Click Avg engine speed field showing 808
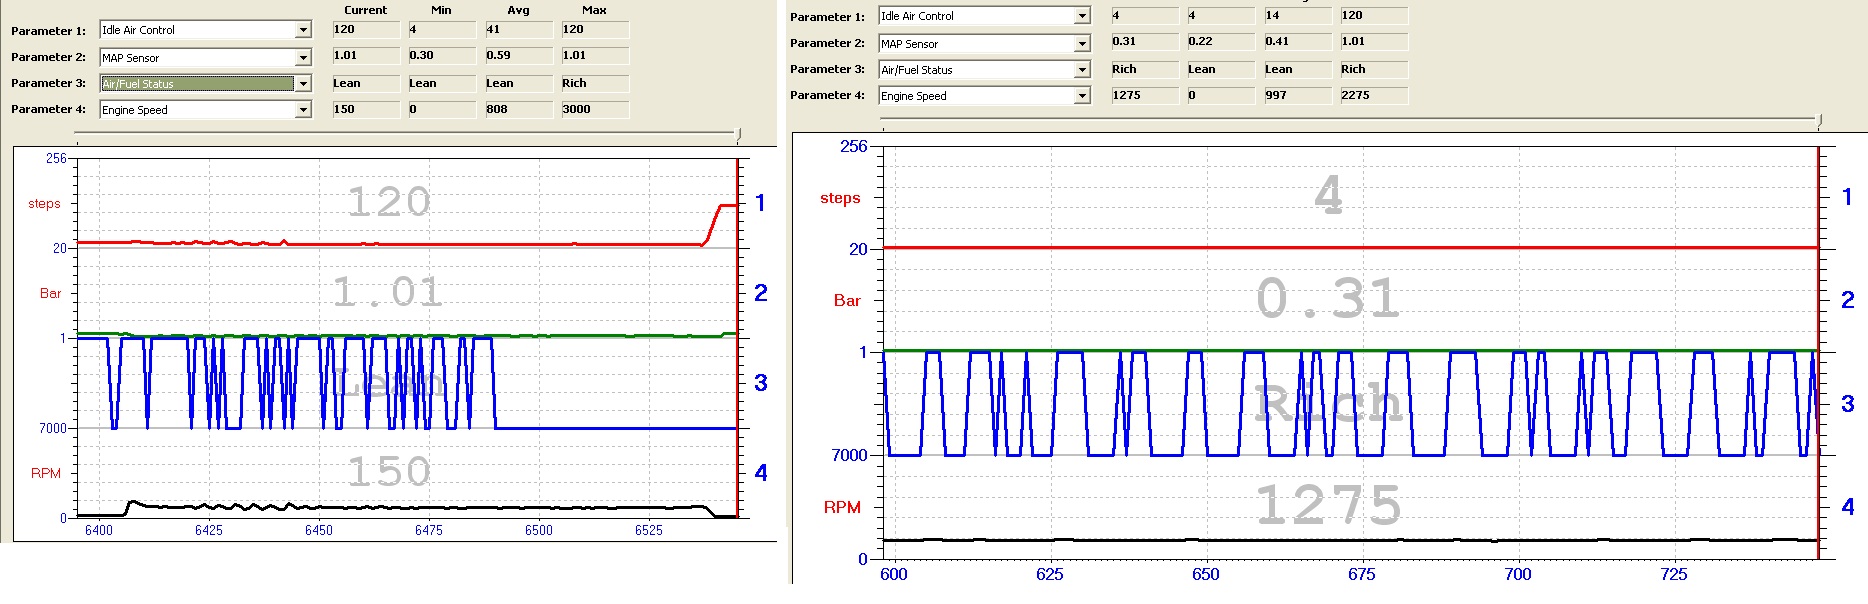1868x604 pixels. (517, 109)
